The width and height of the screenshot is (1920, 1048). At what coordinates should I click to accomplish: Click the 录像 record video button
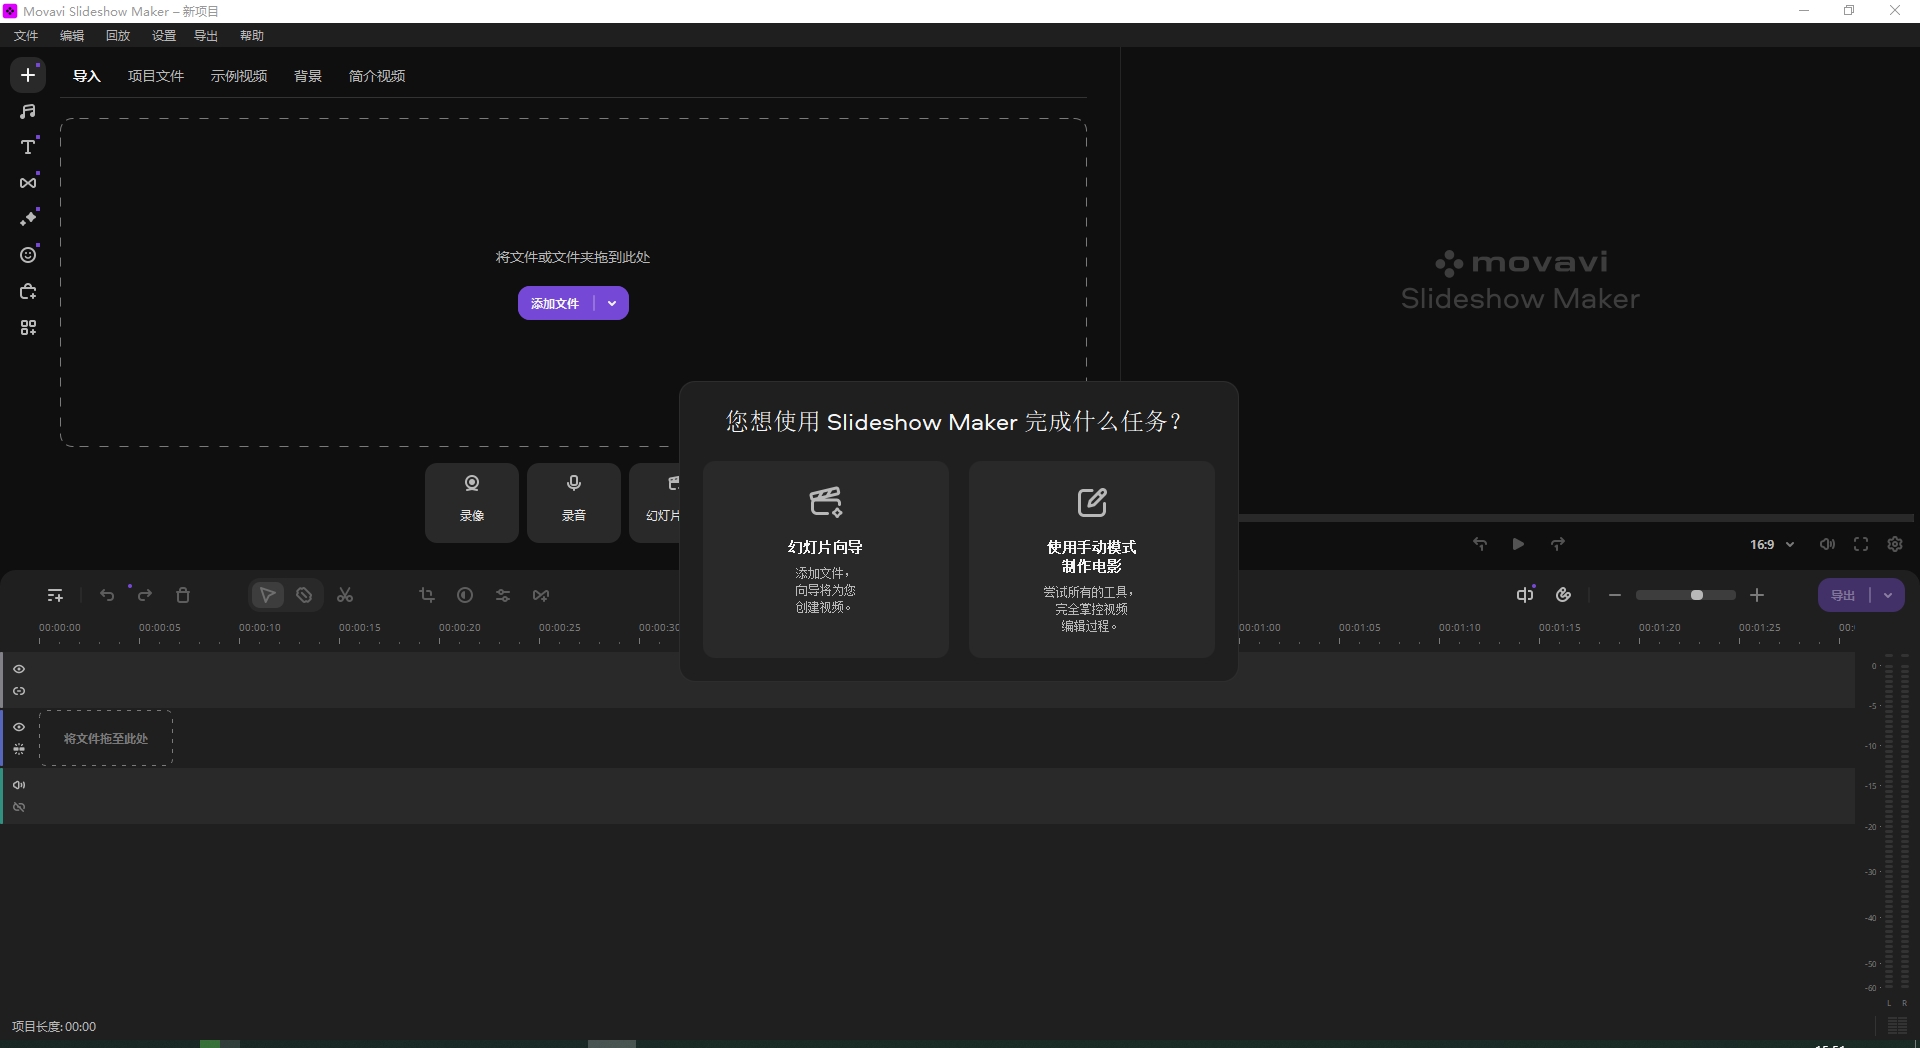tap(472, 502)
